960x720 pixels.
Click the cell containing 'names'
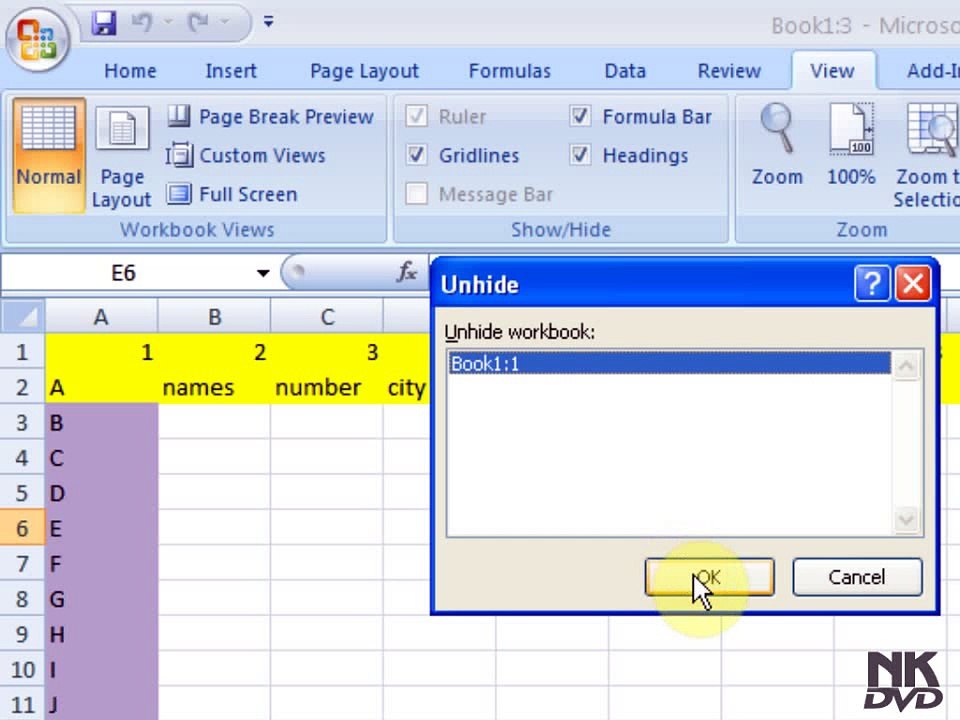pos(214,387)
